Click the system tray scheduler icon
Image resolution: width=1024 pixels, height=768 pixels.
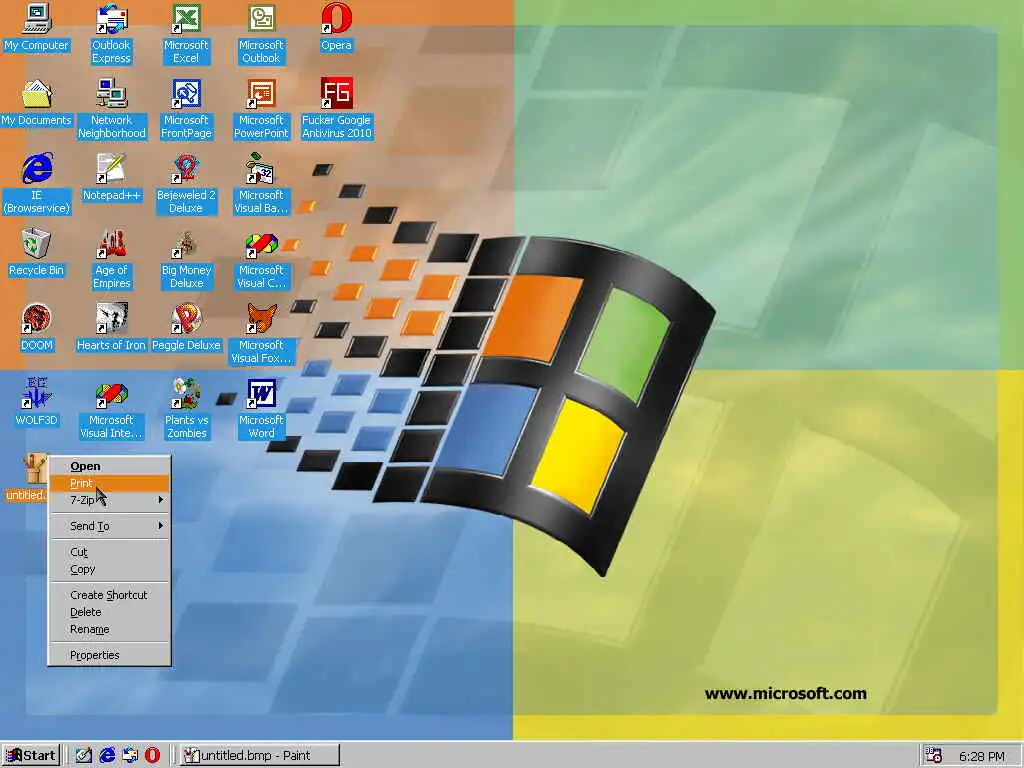point(934,756)
